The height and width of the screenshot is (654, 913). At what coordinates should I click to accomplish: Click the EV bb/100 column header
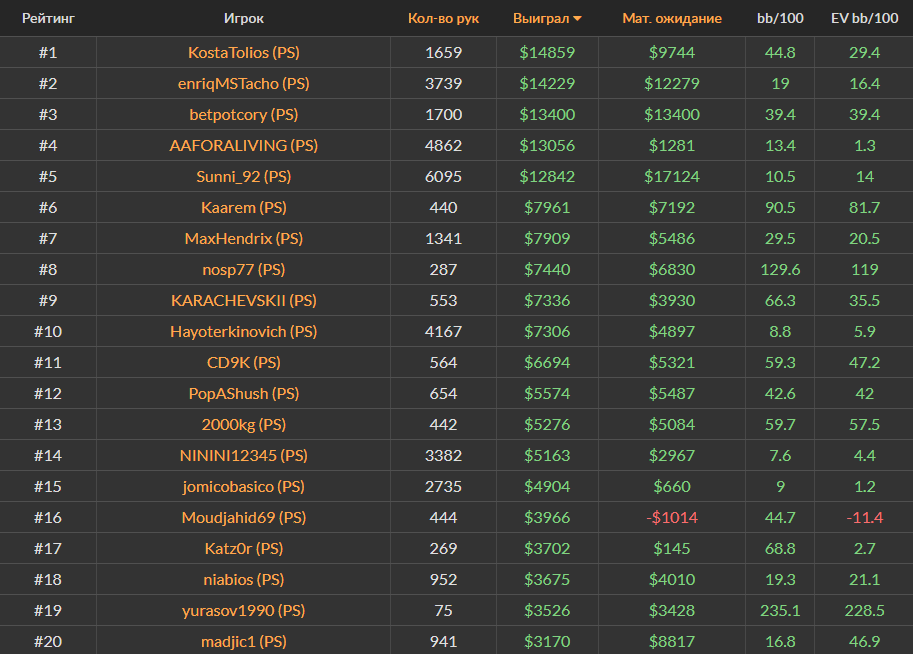(x=863, y=19)
